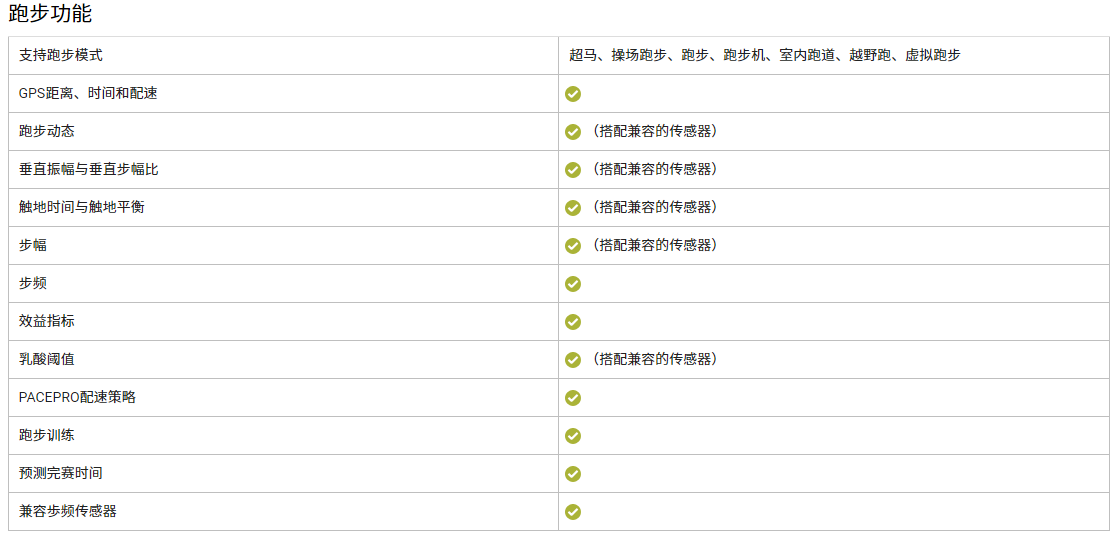
Task: Click the checkmark icon in 步频 row
Action: pos(573,284)
